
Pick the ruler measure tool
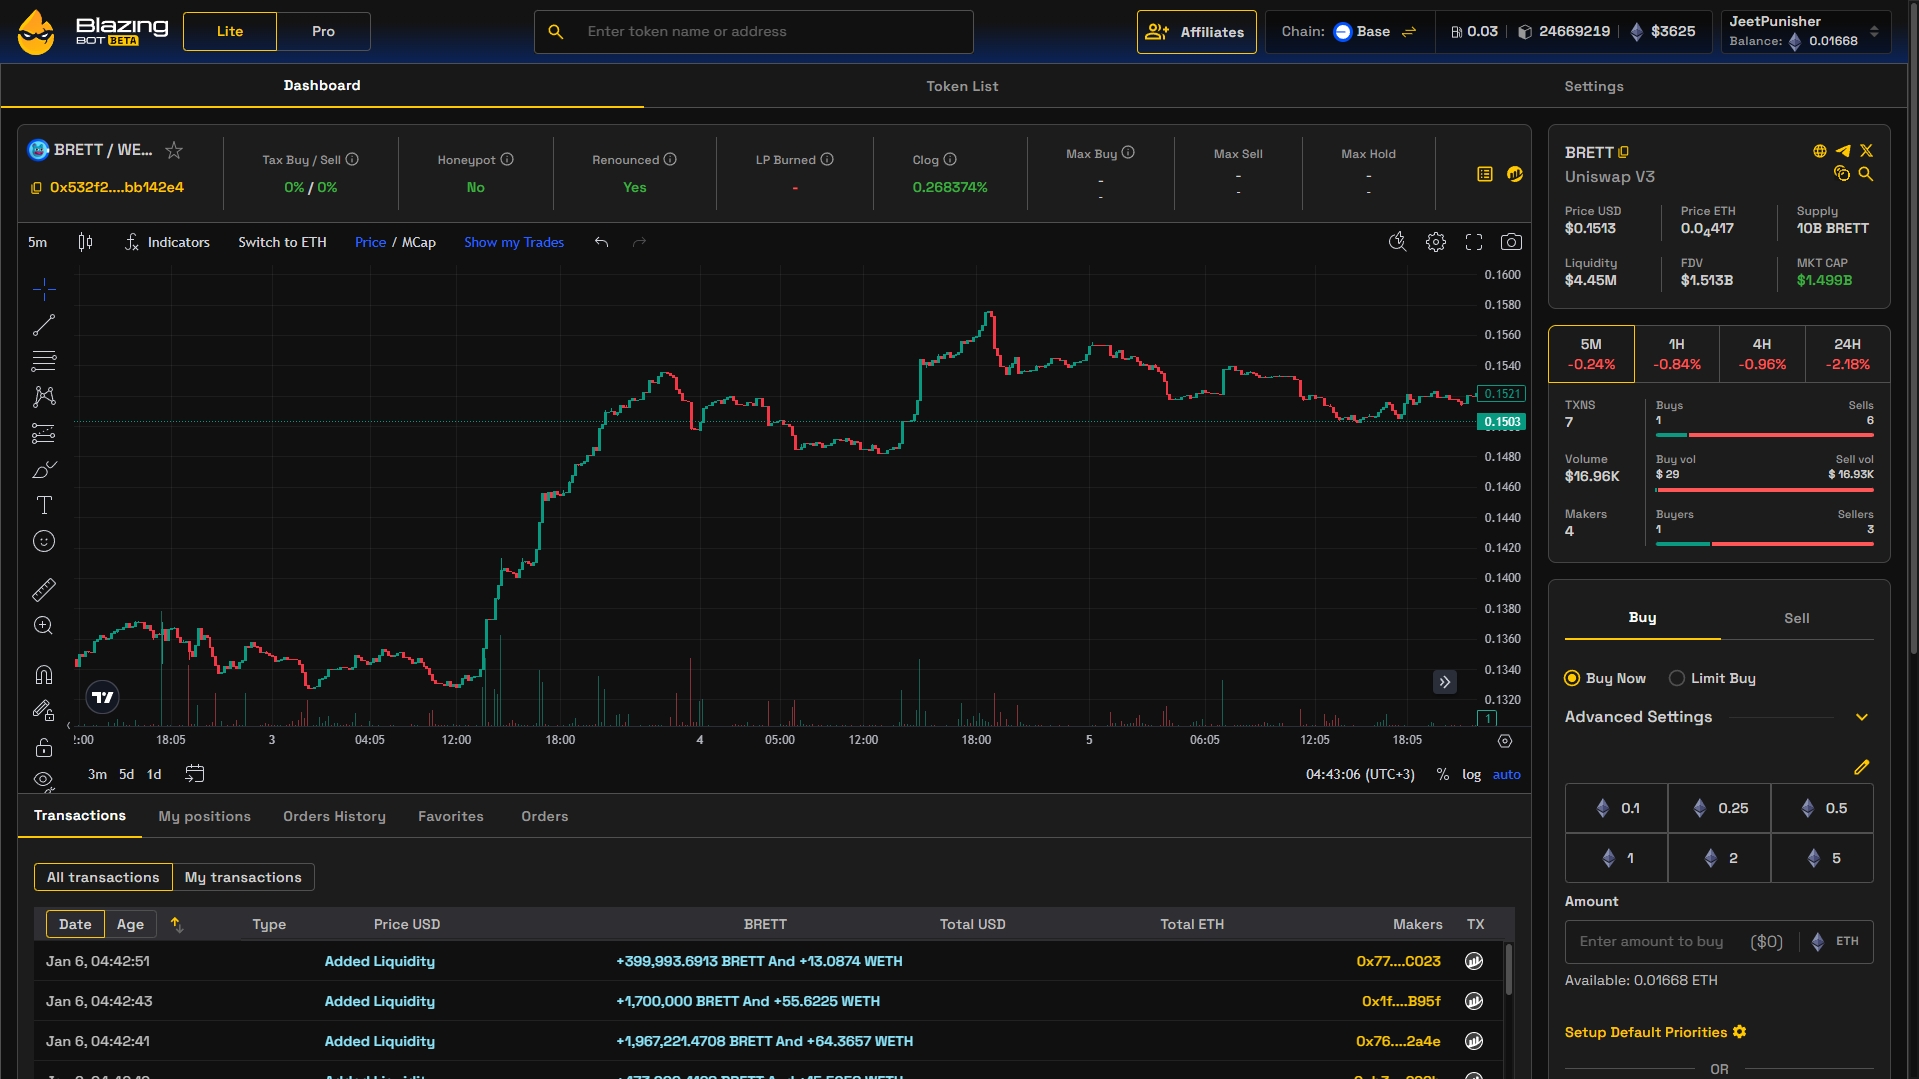click(x=44, y=590)
